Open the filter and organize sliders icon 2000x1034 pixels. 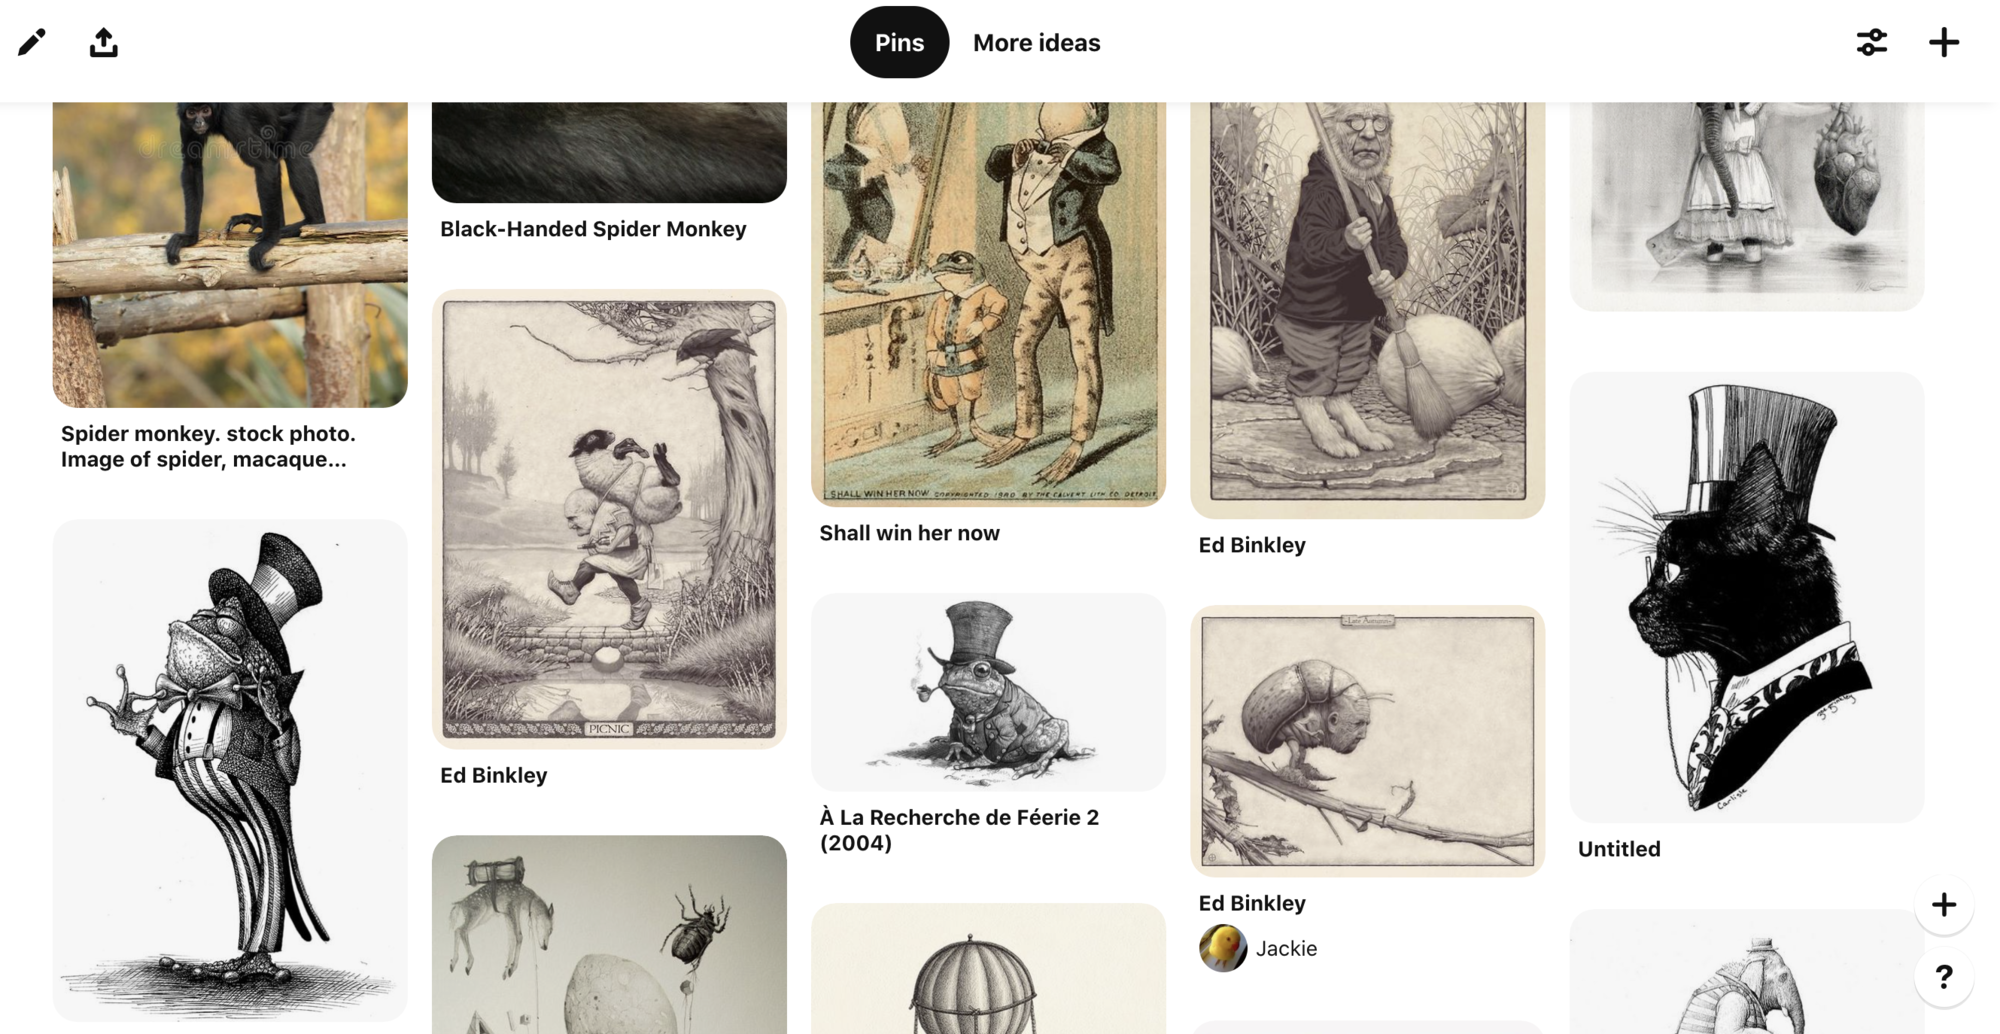(1871, 42)
